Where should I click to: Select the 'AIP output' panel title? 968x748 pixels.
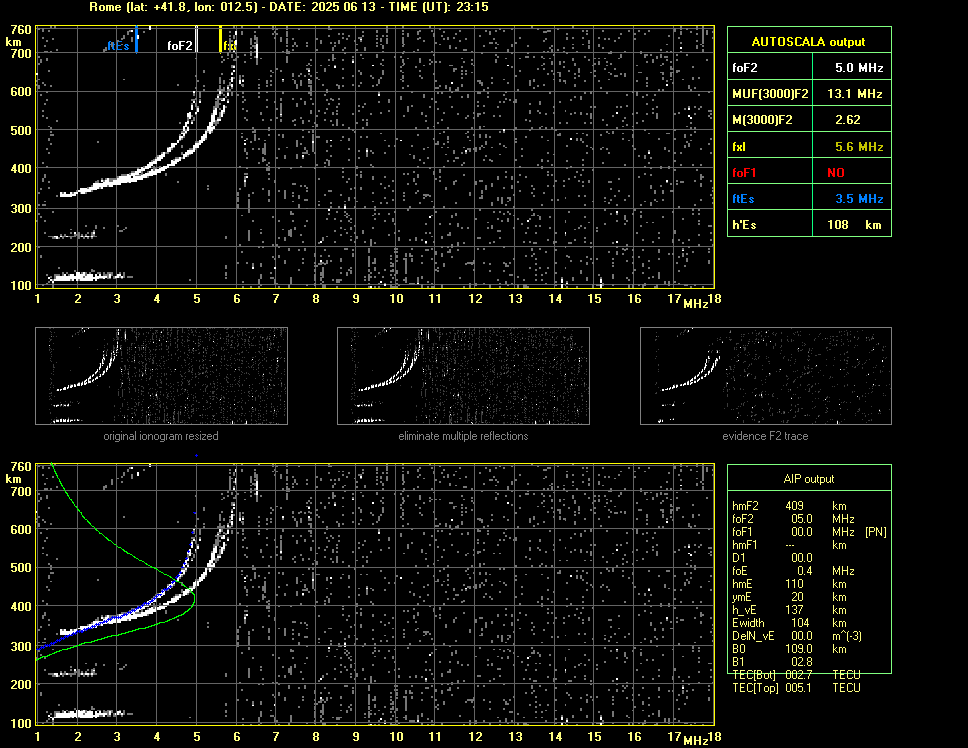pyautogui.click(x=808, y=479)
